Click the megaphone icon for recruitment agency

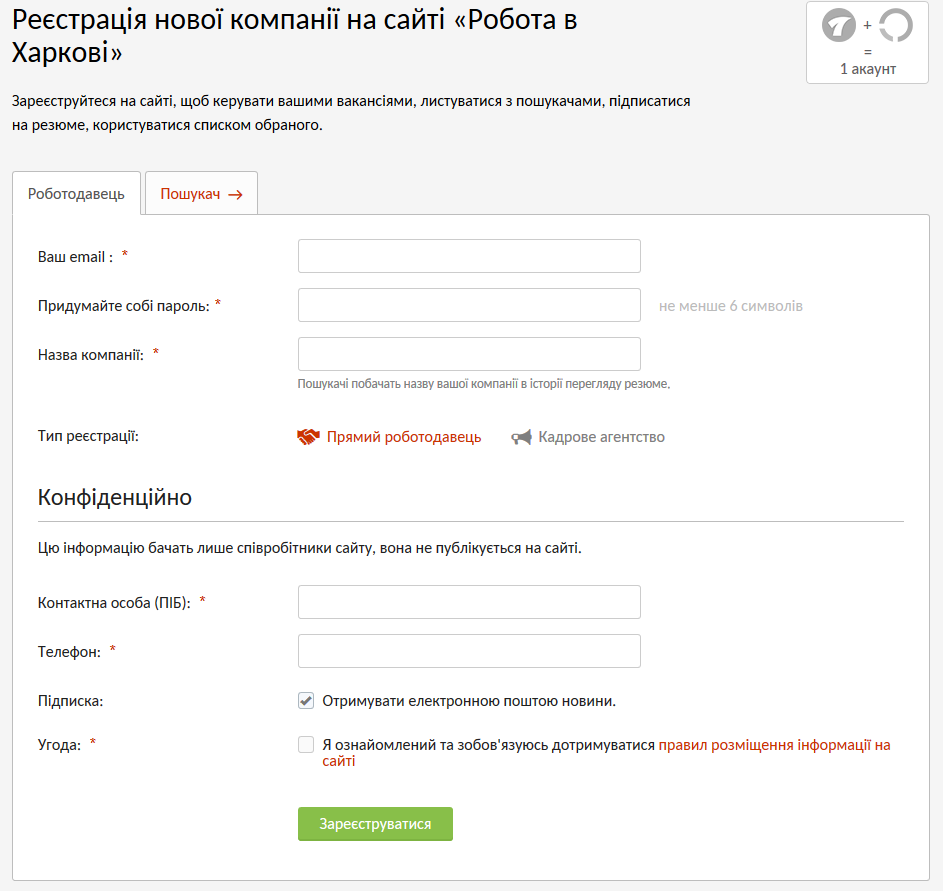[521, 437]
